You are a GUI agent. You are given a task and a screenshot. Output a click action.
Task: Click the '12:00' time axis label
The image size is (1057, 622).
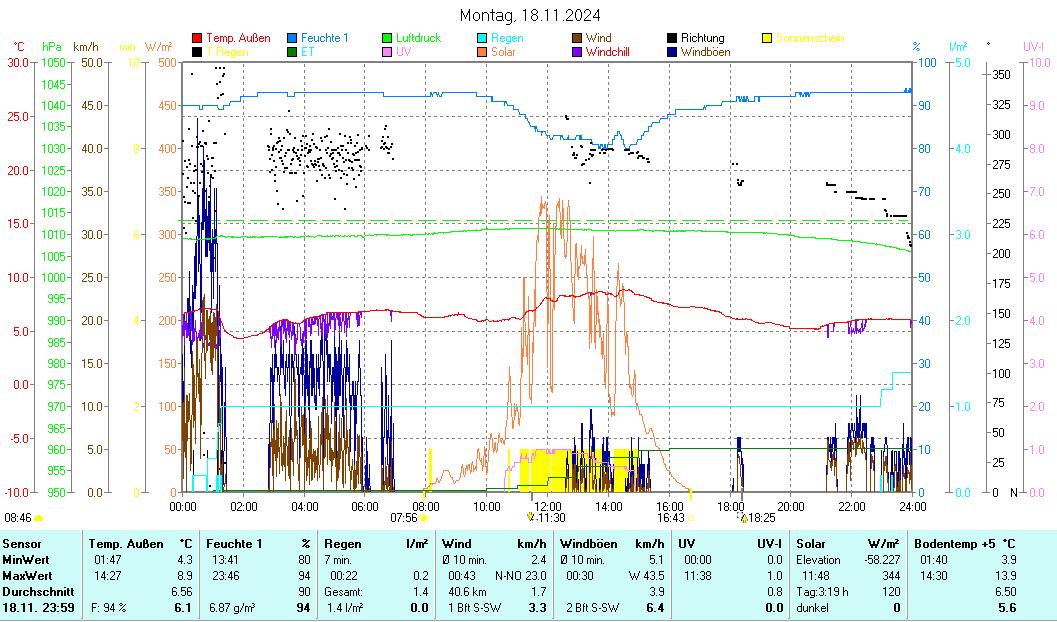(x=547, y=507)
